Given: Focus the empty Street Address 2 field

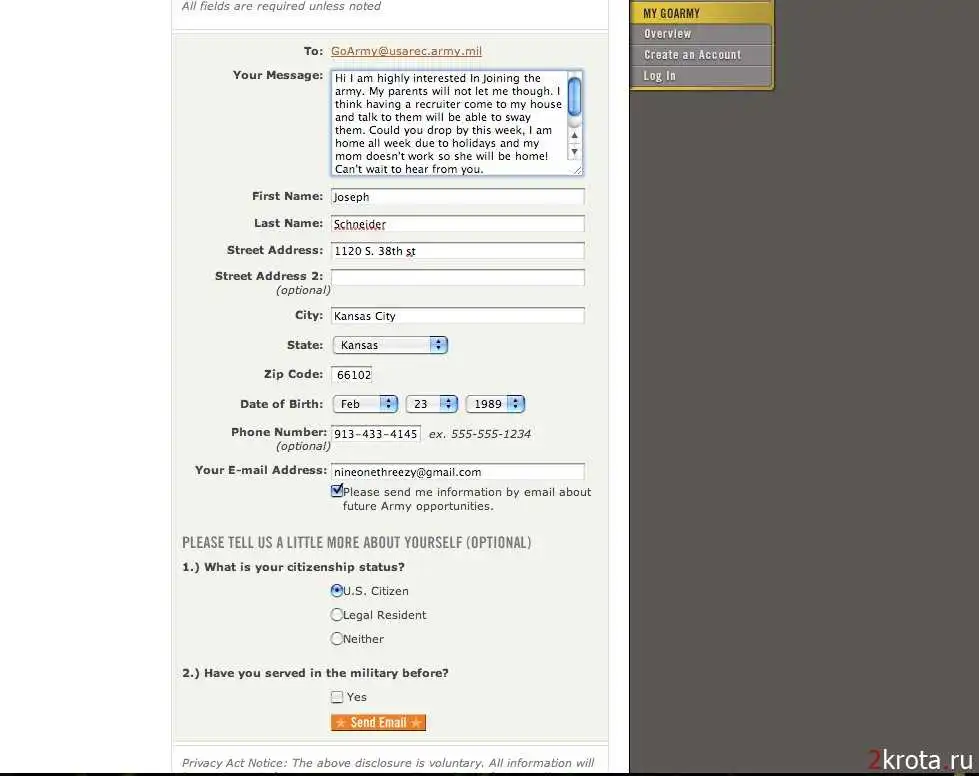Looking at the screenshot, I should 457,277.
